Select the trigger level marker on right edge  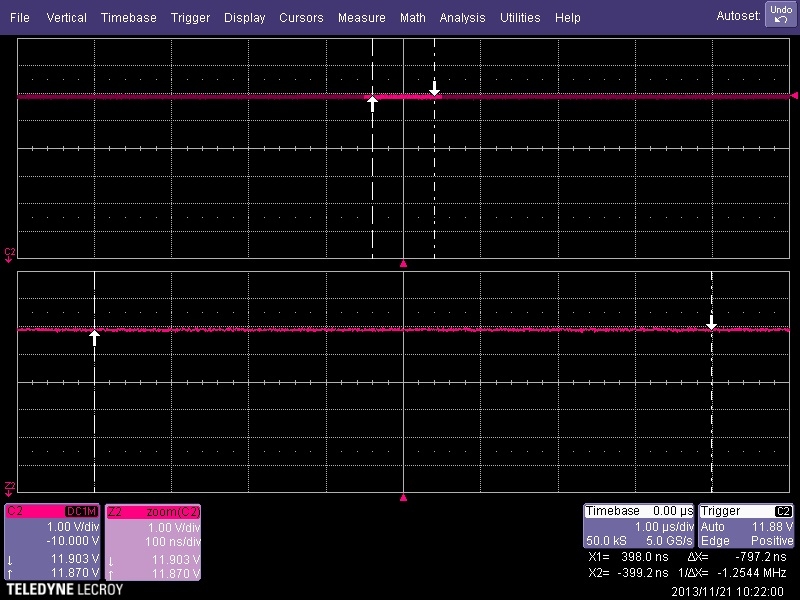coord(794,96)
